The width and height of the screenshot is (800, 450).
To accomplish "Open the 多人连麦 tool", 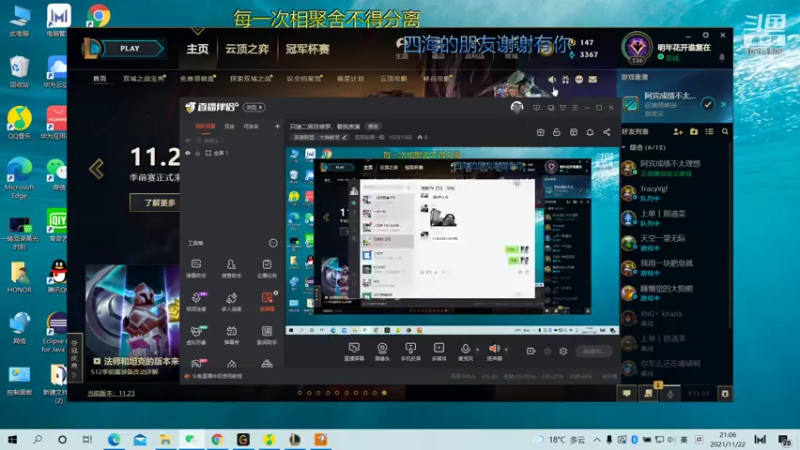I will pos(231,302).
